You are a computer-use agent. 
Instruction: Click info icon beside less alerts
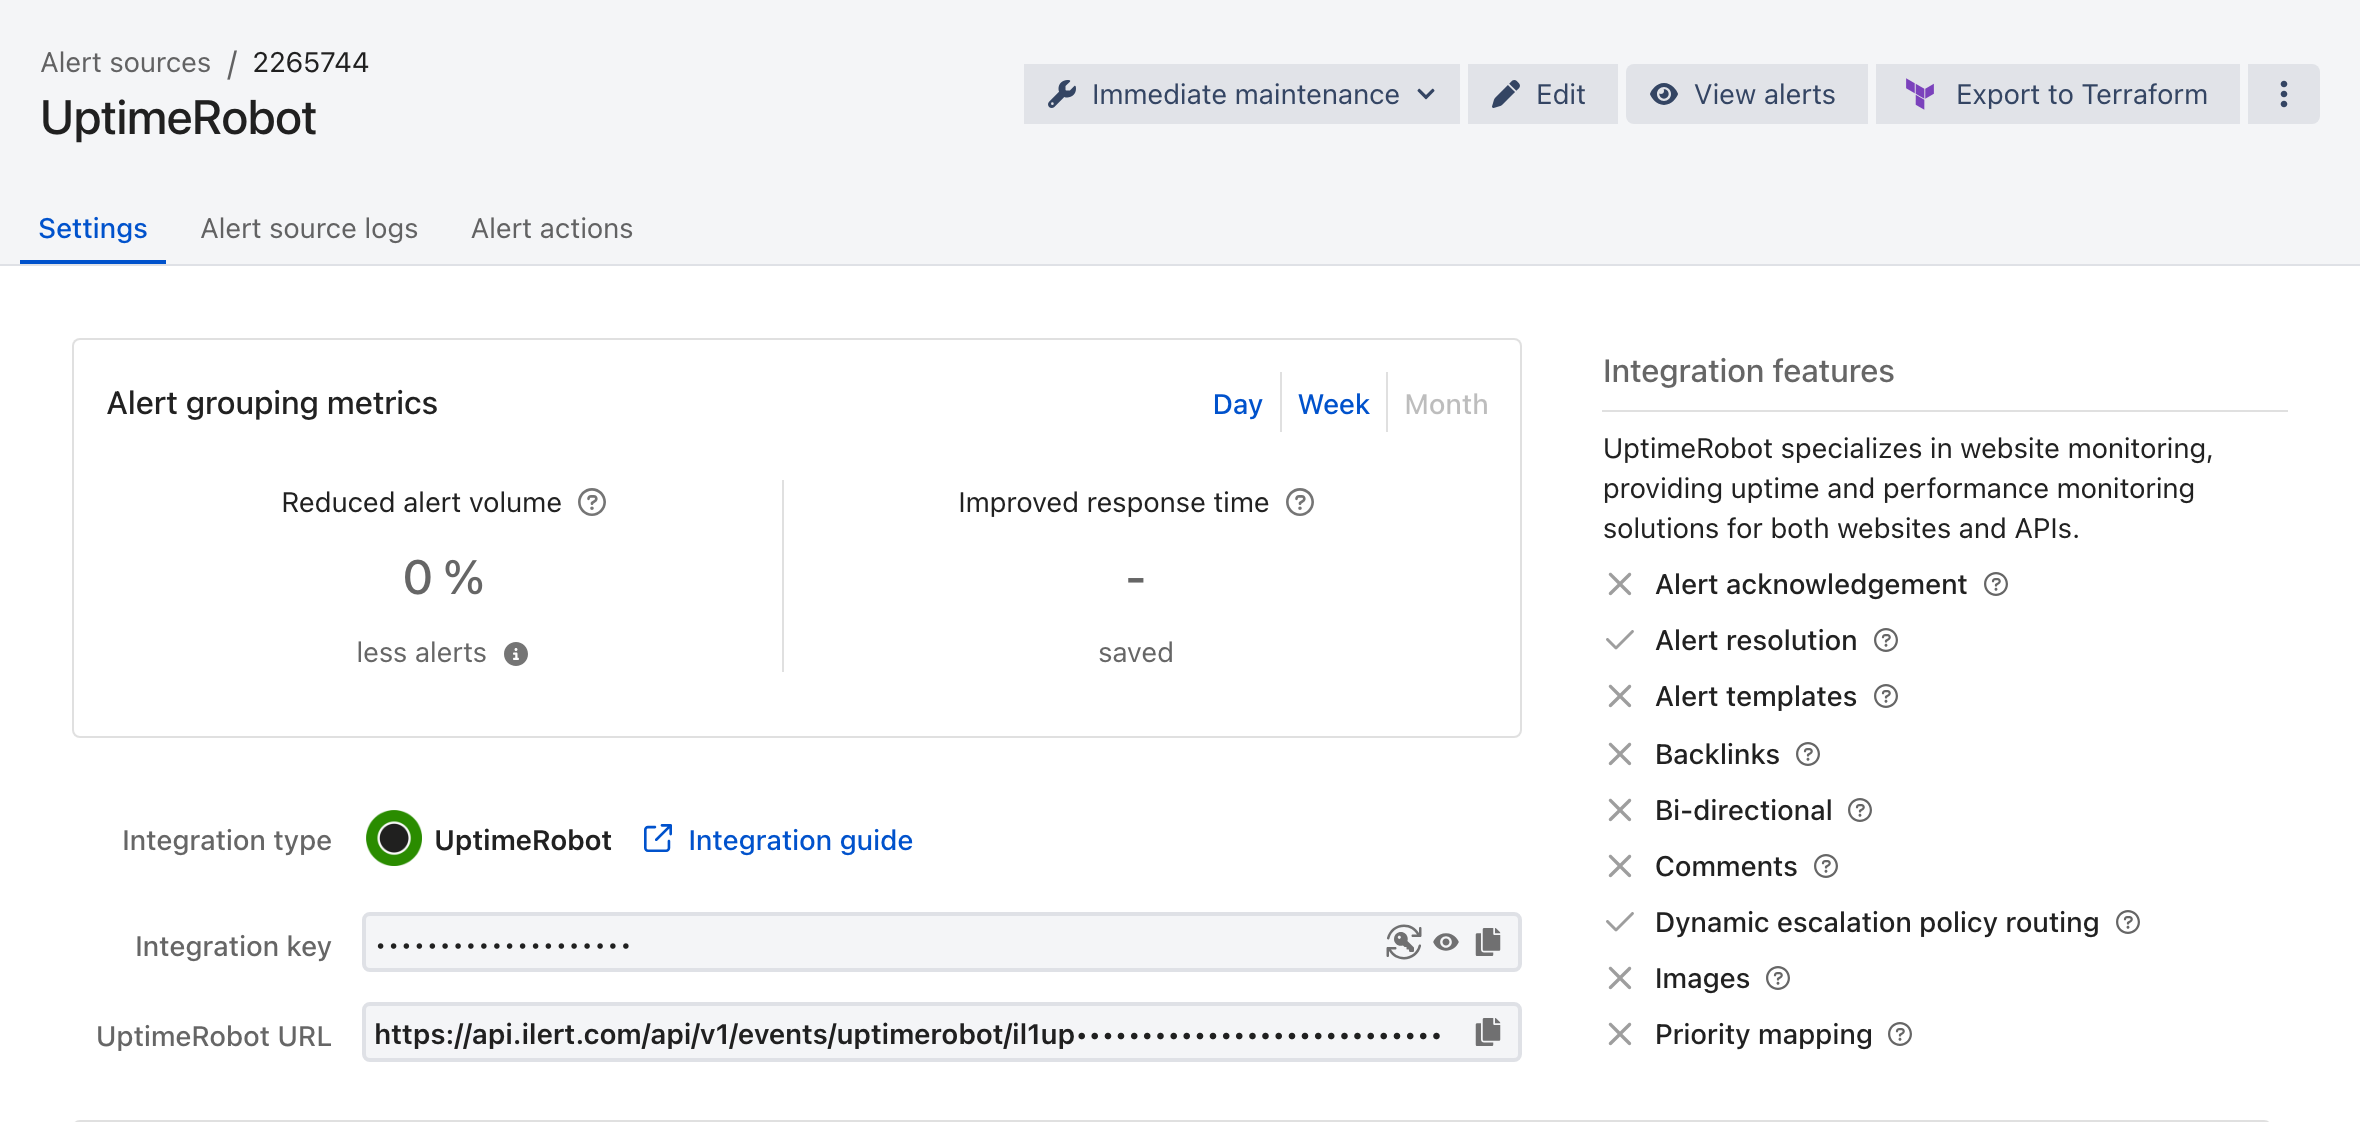515,654
